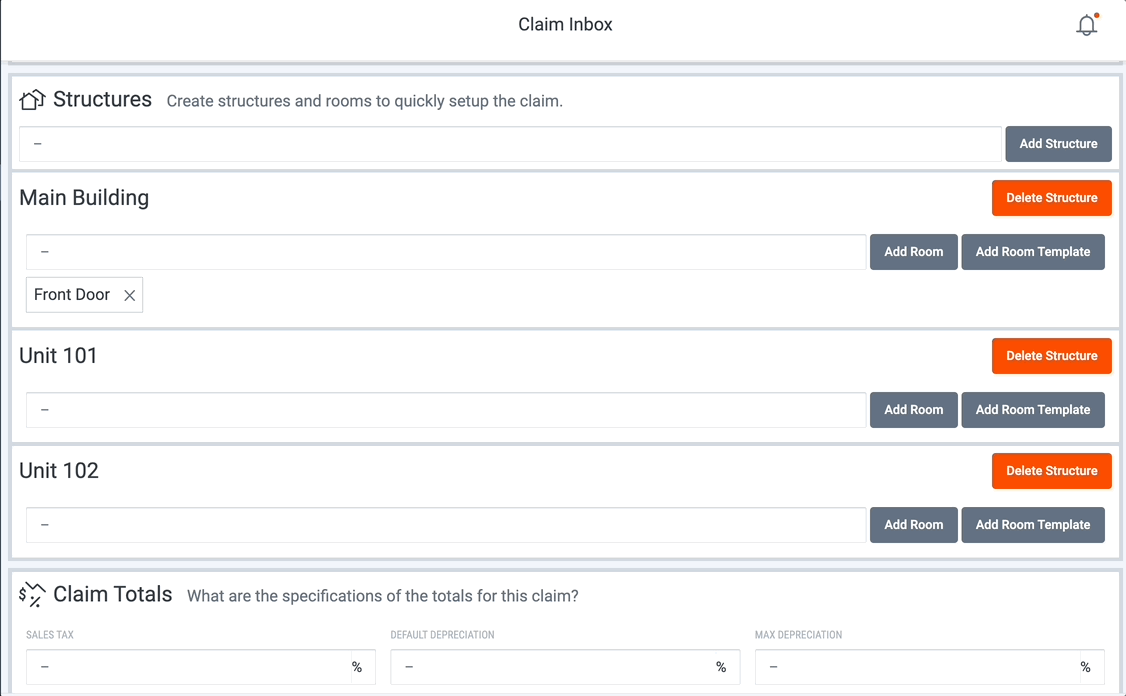Click the Main Building room name field
This screenshot has width=1126, height=696.
[446, 251]
